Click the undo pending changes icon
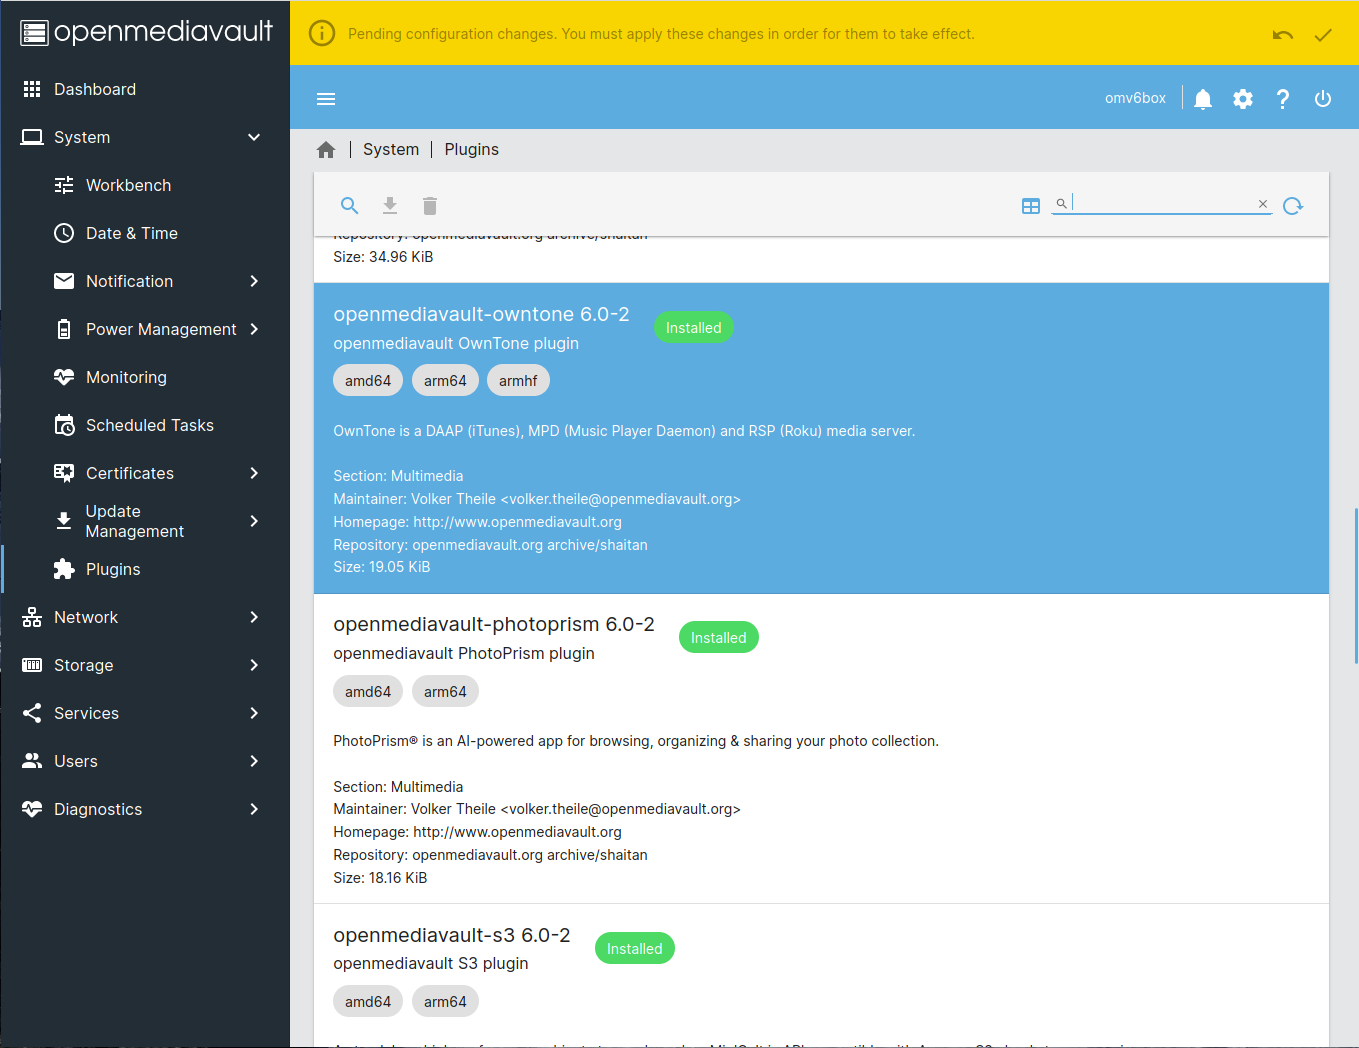1359x1048 pixels. tap(1282, 35)
